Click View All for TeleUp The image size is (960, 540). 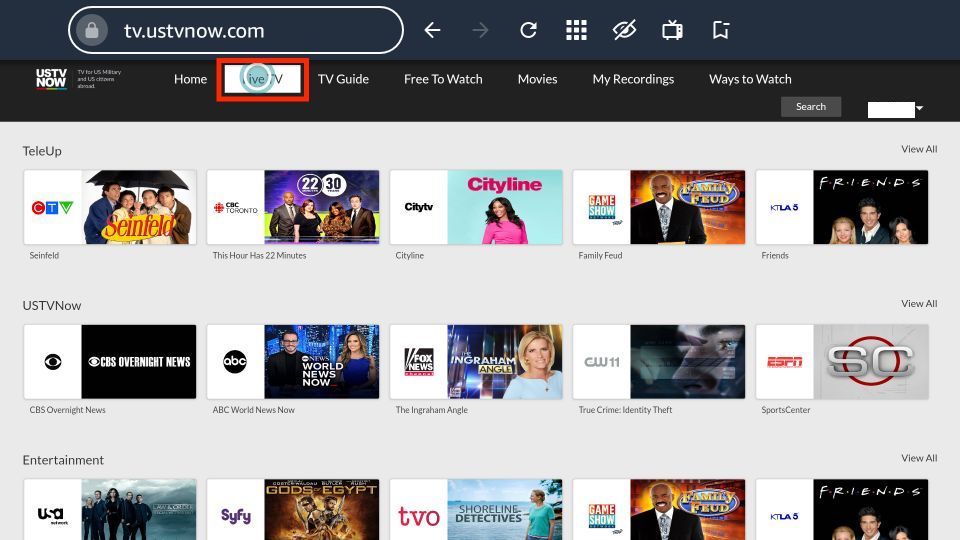click(919, 149)
